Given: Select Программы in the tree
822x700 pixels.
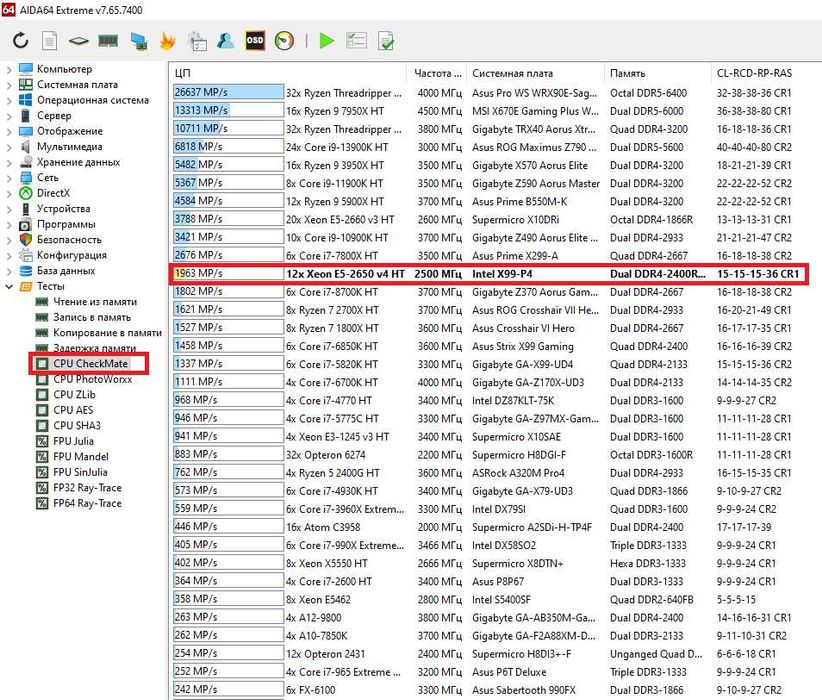Looking at the screenshot, I should tap(66, 224).
